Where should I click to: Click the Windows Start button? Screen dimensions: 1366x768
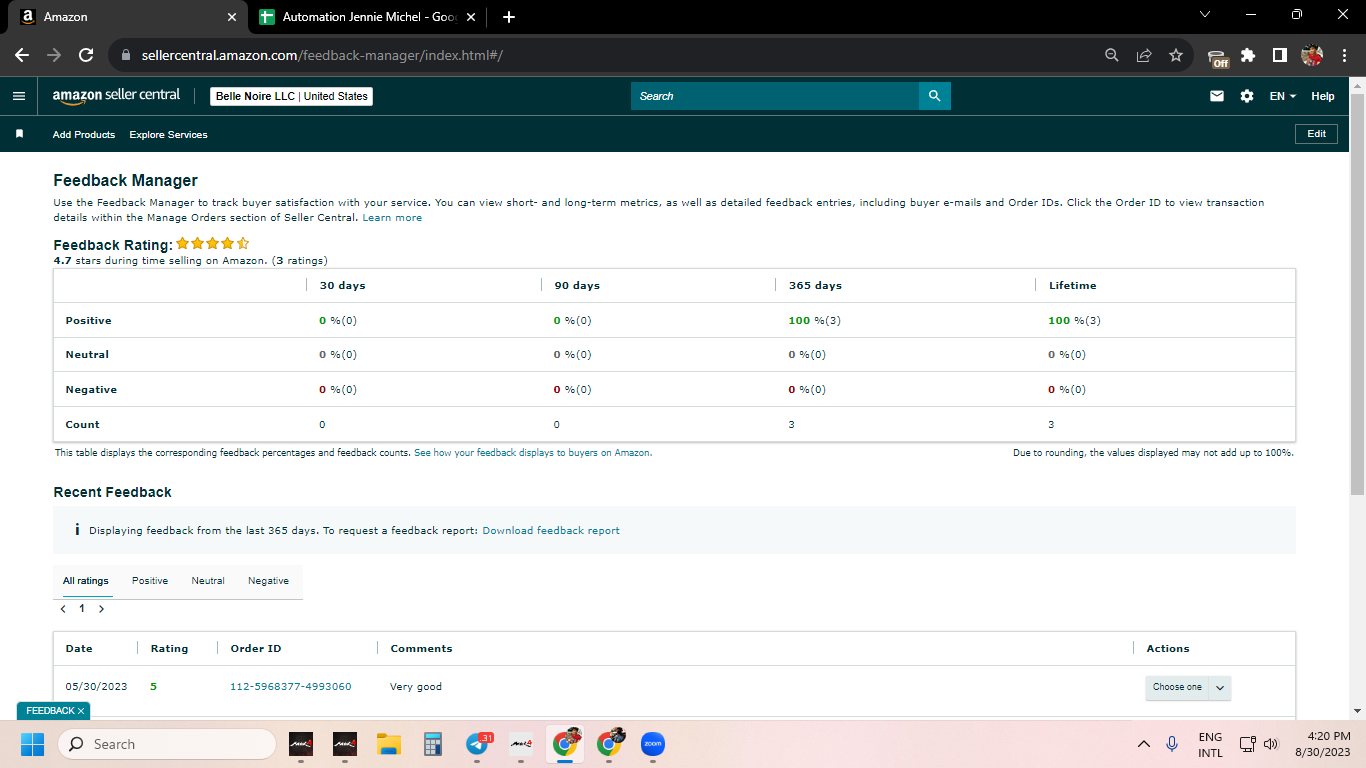pos(33,744)
